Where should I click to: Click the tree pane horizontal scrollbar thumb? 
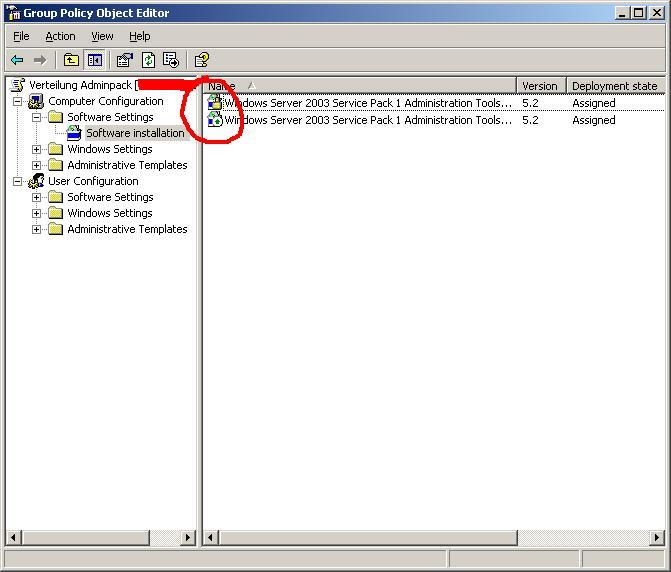(86, 537)
